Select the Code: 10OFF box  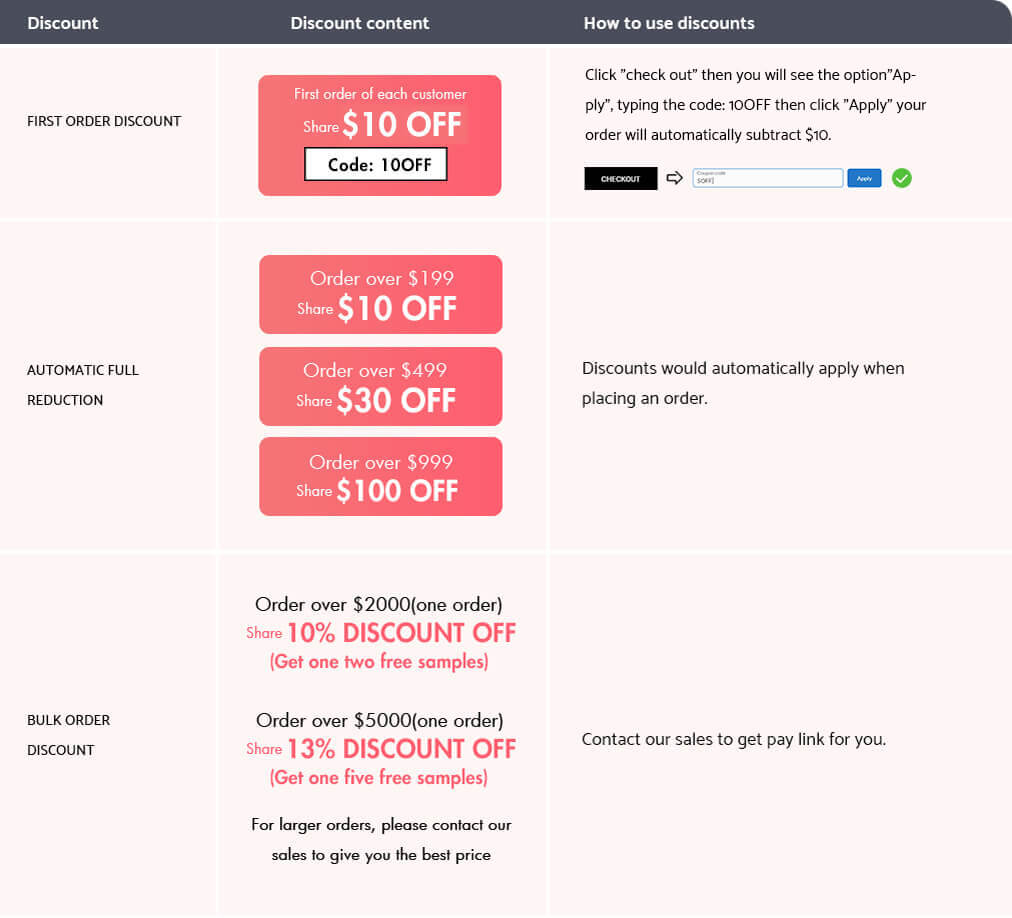[x=376, y=165]
